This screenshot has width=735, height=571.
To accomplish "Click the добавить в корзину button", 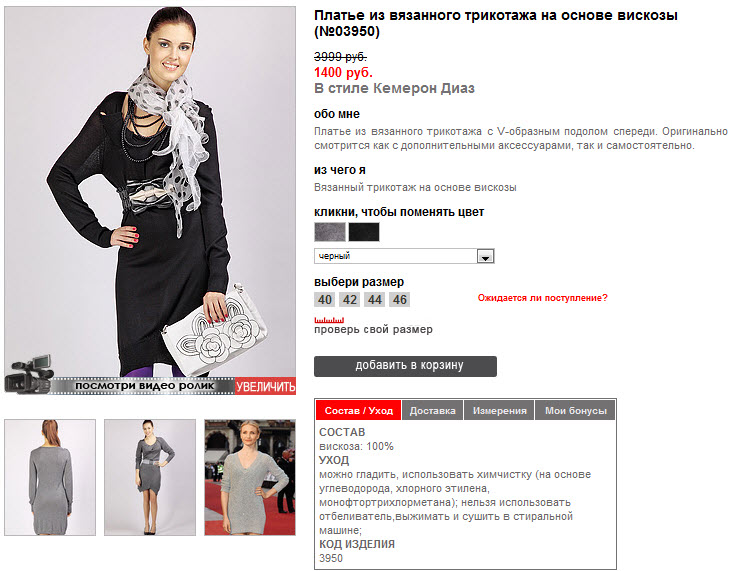I will [405, 366].
